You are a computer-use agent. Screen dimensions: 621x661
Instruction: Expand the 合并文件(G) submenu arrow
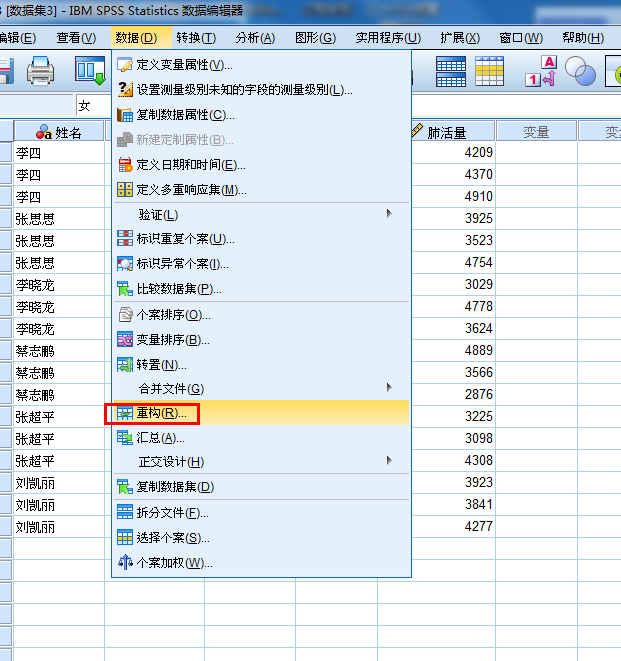click(x=389, y=387)
